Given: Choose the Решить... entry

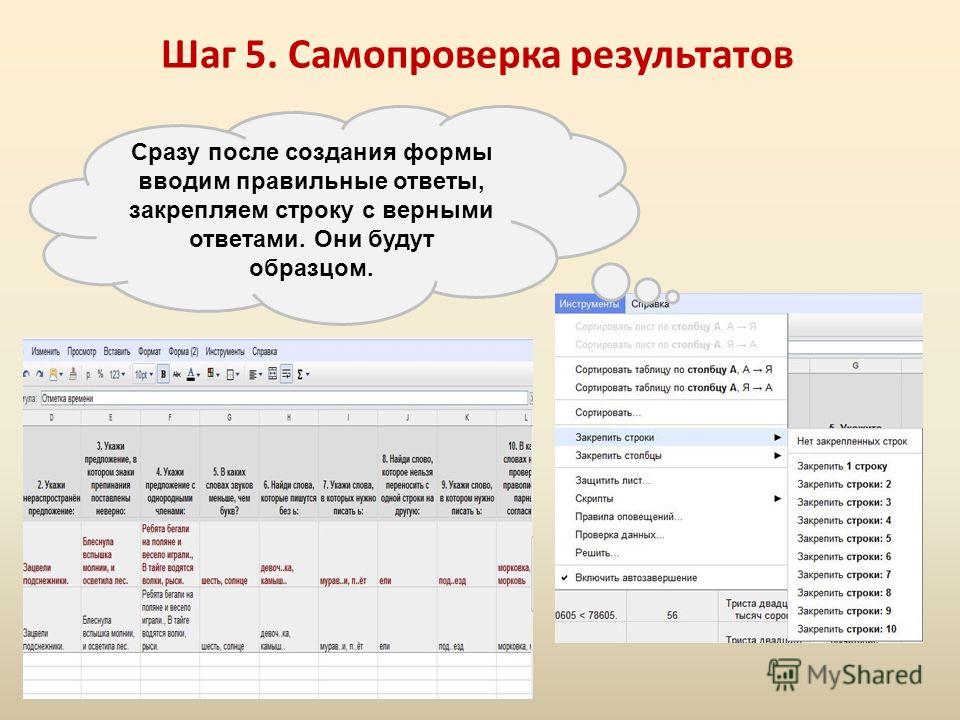Looking at the screenshot, I should click(x=671, y=553).
